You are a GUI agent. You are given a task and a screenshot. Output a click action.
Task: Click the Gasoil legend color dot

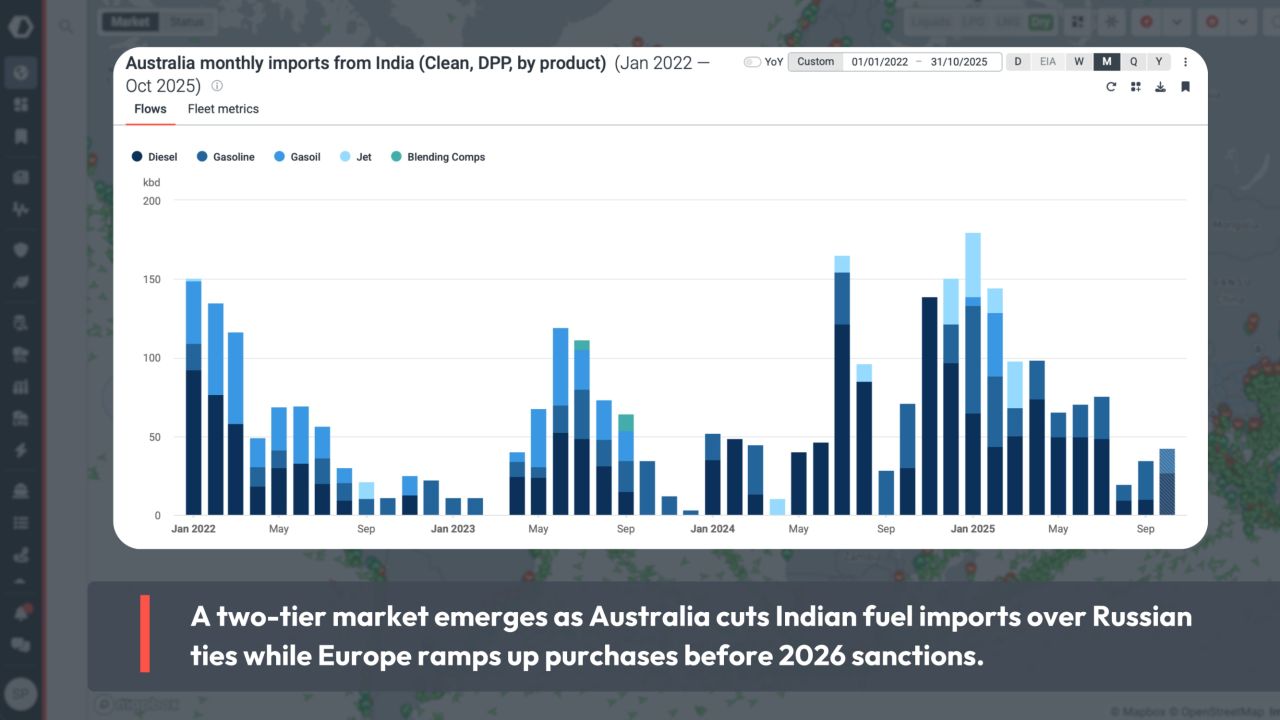click(280, 157)
